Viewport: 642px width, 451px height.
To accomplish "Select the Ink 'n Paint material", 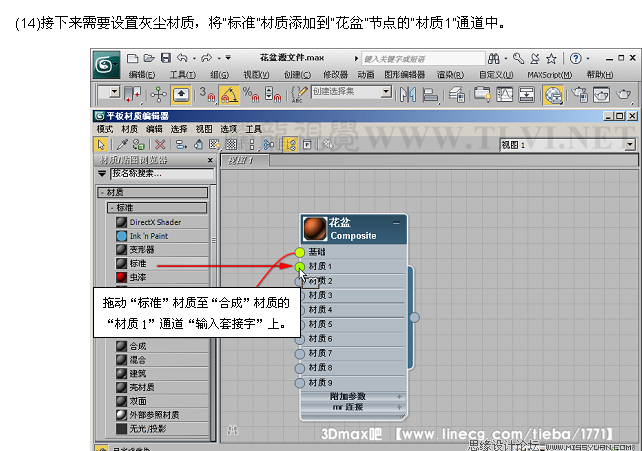I will point(162,236).
